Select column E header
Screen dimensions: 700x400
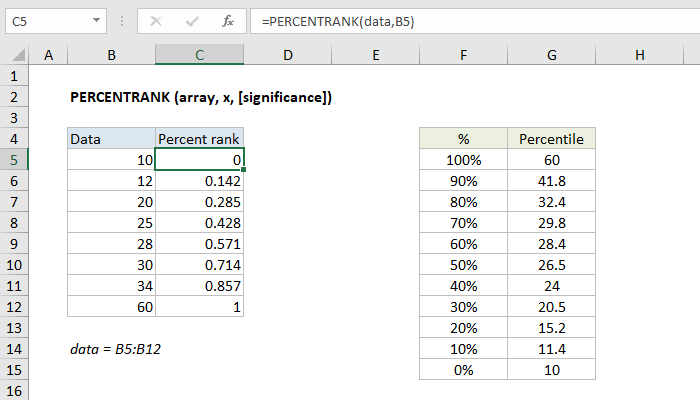[x=376, y=55]
